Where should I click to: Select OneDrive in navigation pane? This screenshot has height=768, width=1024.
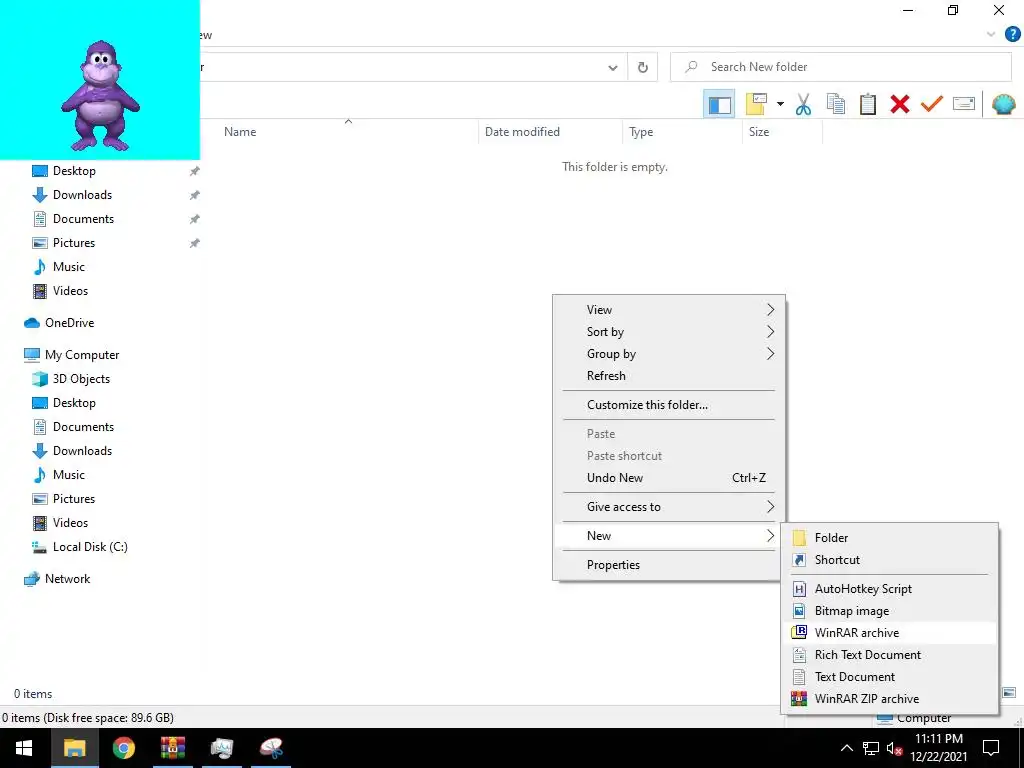pos(69,323)
